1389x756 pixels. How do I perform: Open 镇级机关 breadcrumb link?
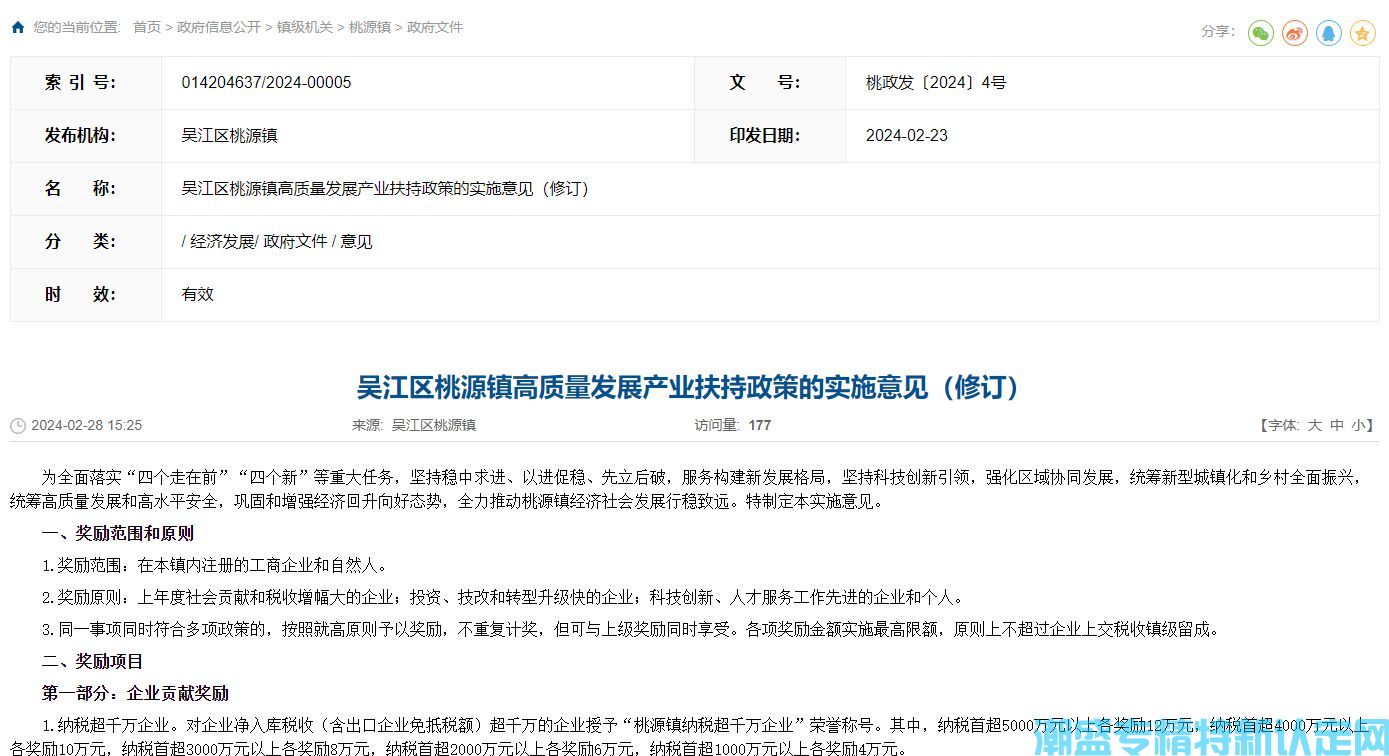[305, 27]
